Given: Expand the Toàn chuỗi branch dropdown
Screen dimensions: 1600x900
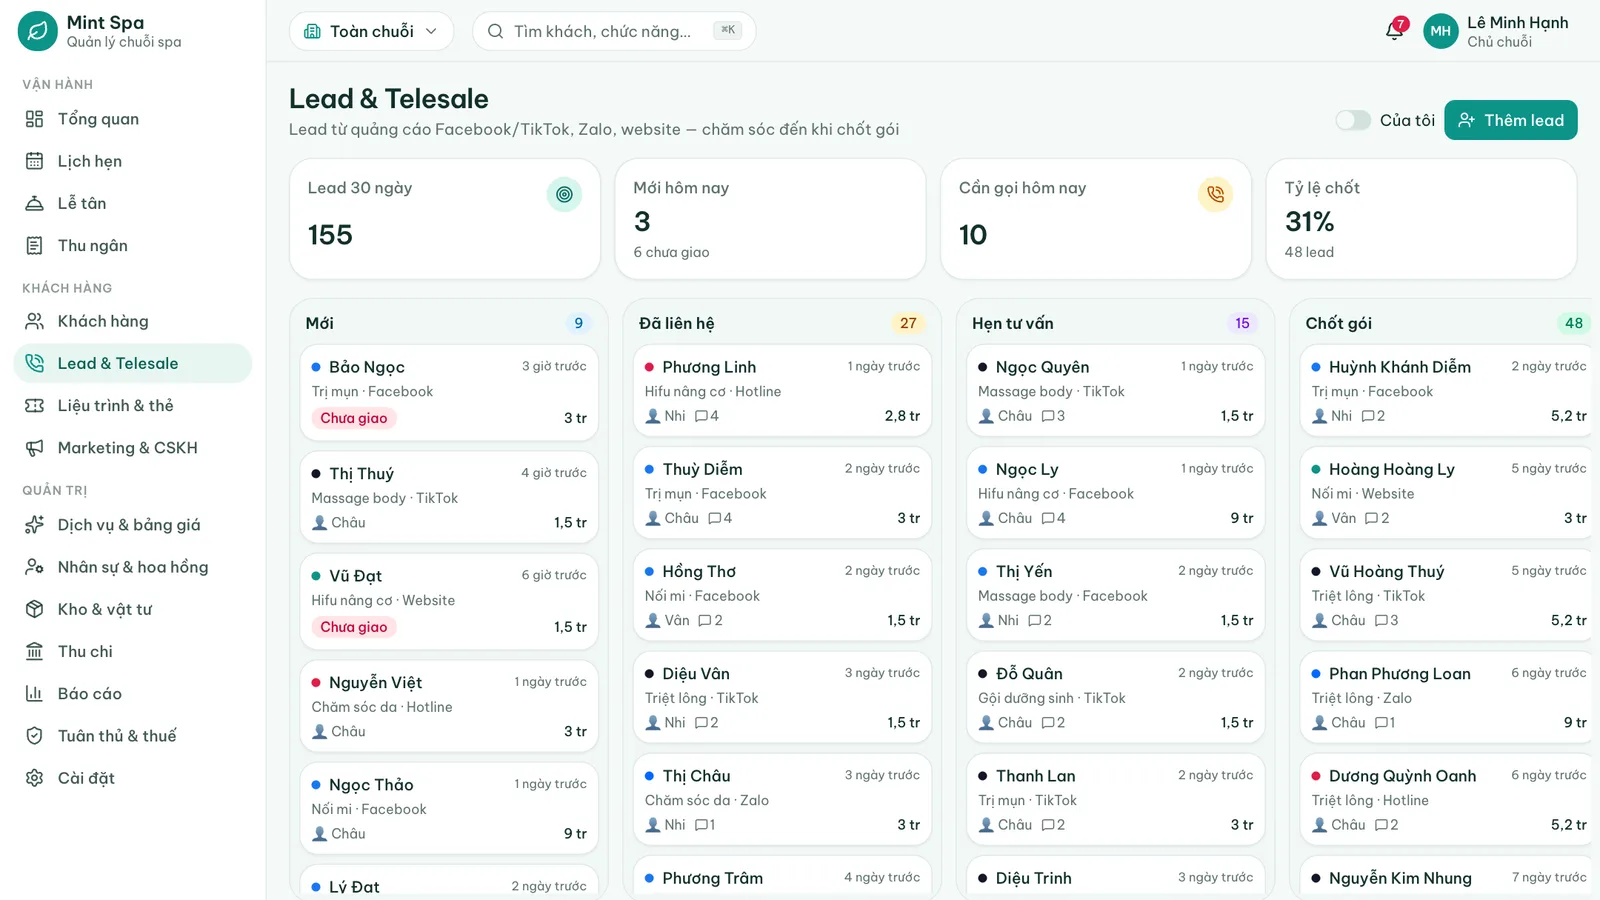Looking at the screenshot, I should (371, 31).
